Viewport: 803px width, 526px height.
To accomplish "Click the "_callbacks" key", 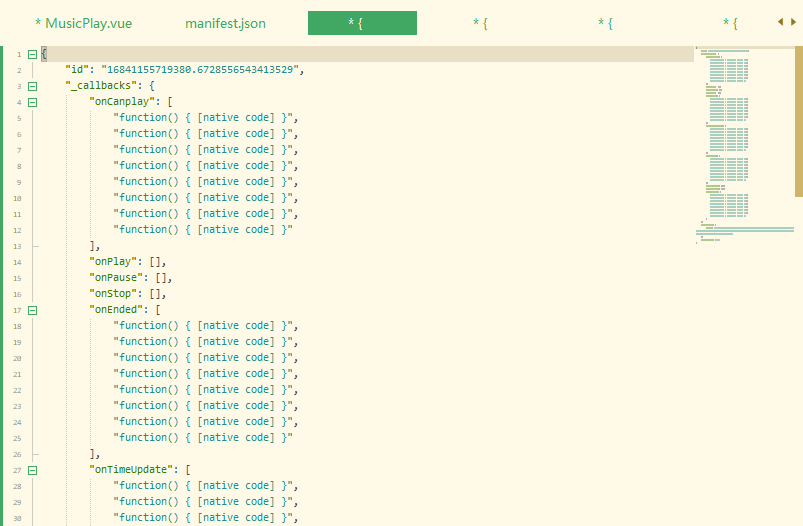I will 101,86.
